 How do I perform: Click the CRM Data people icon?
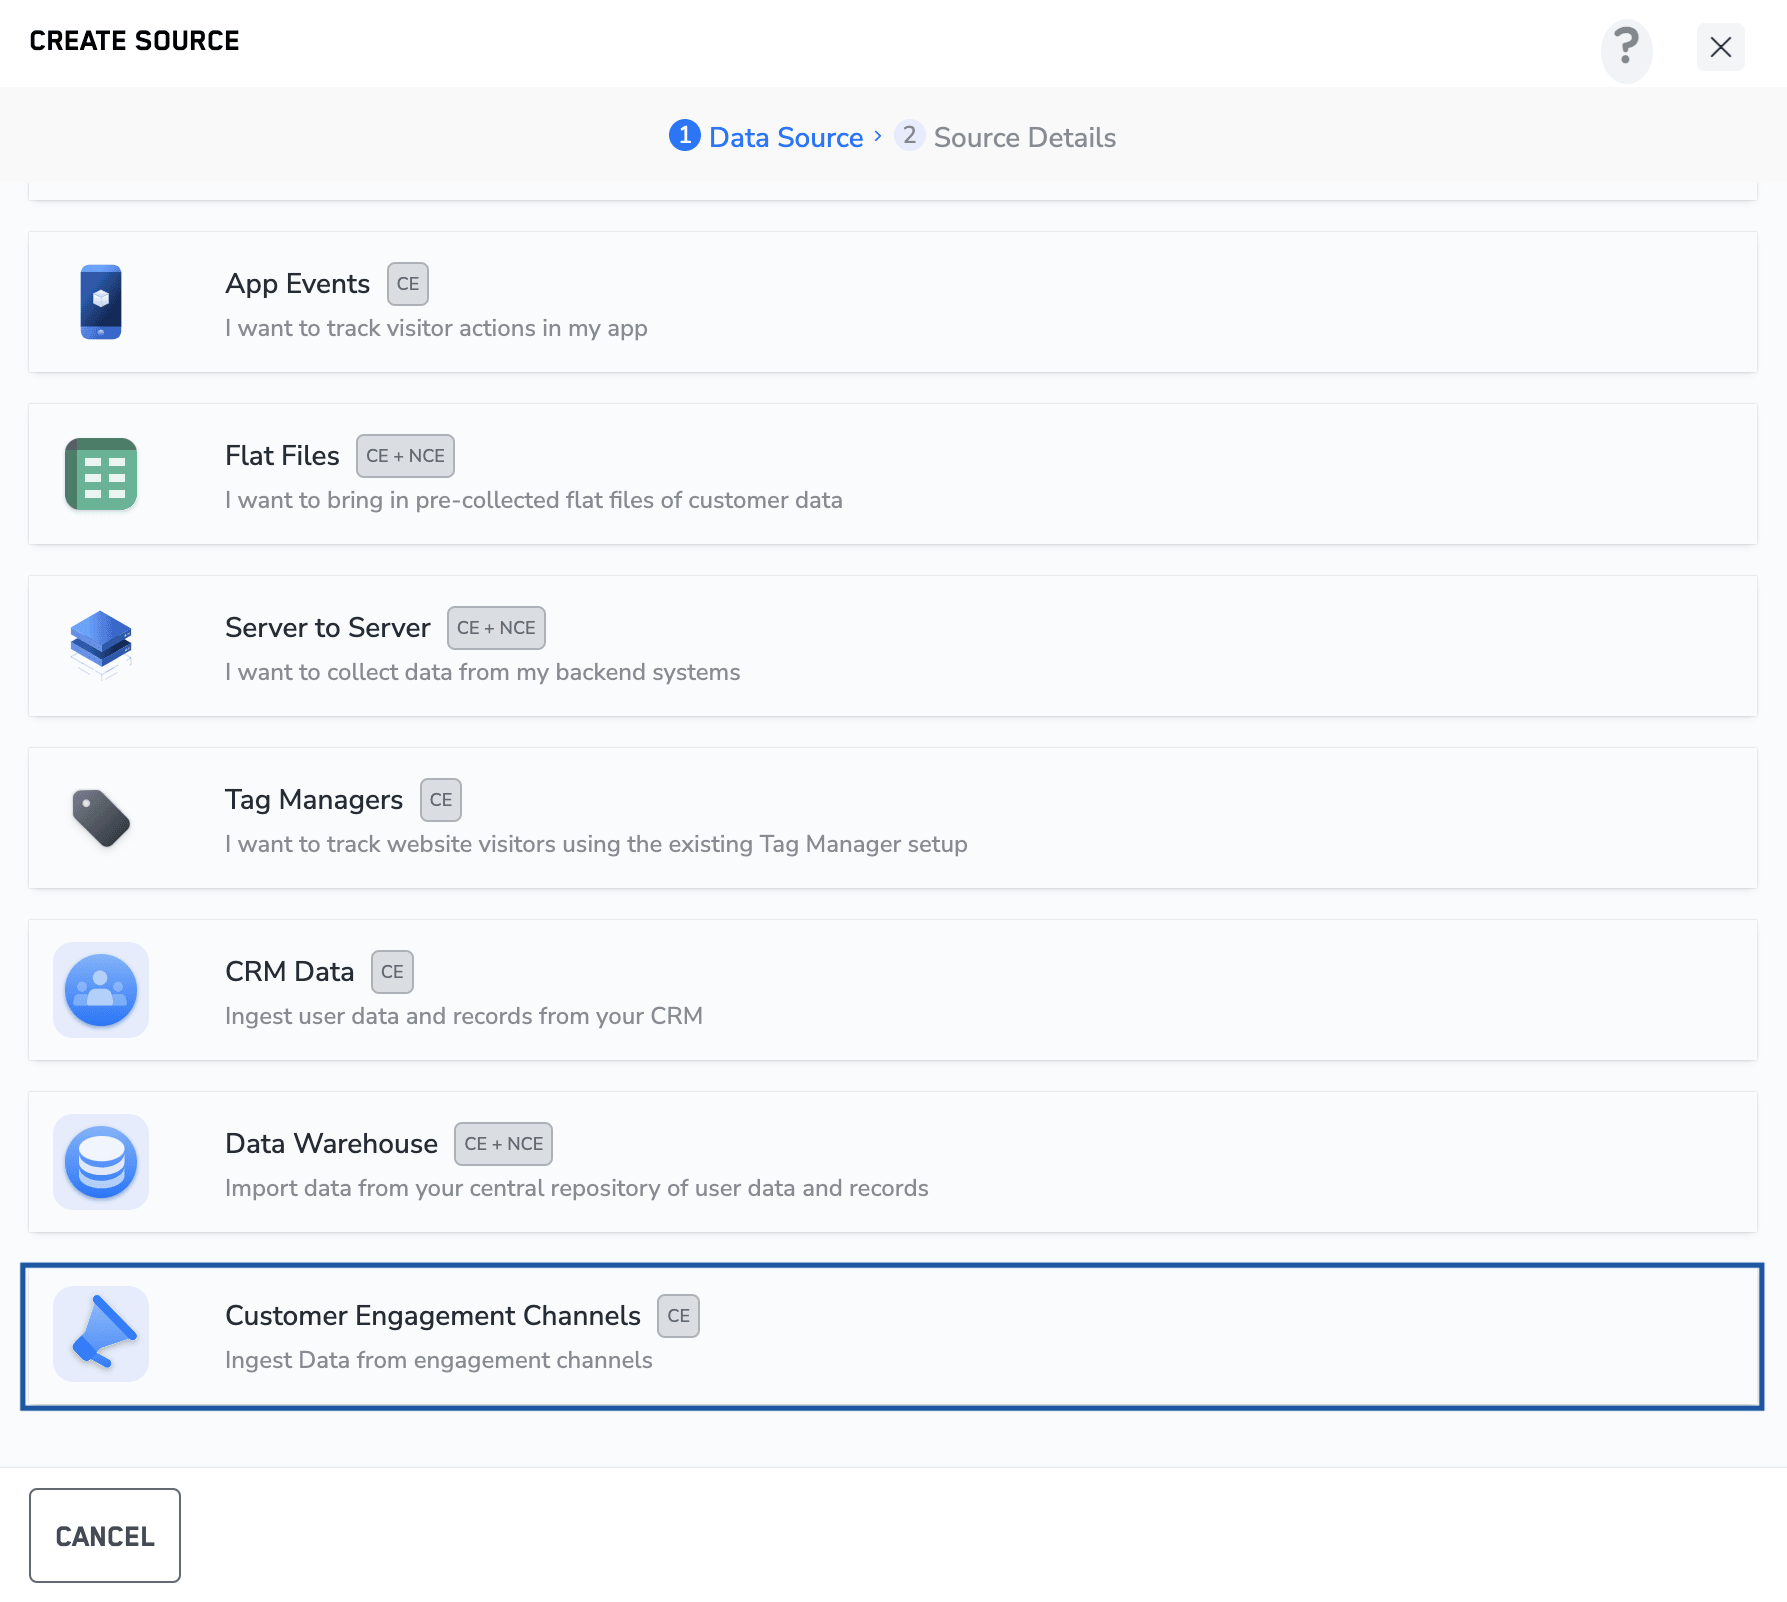pos(101,990)
